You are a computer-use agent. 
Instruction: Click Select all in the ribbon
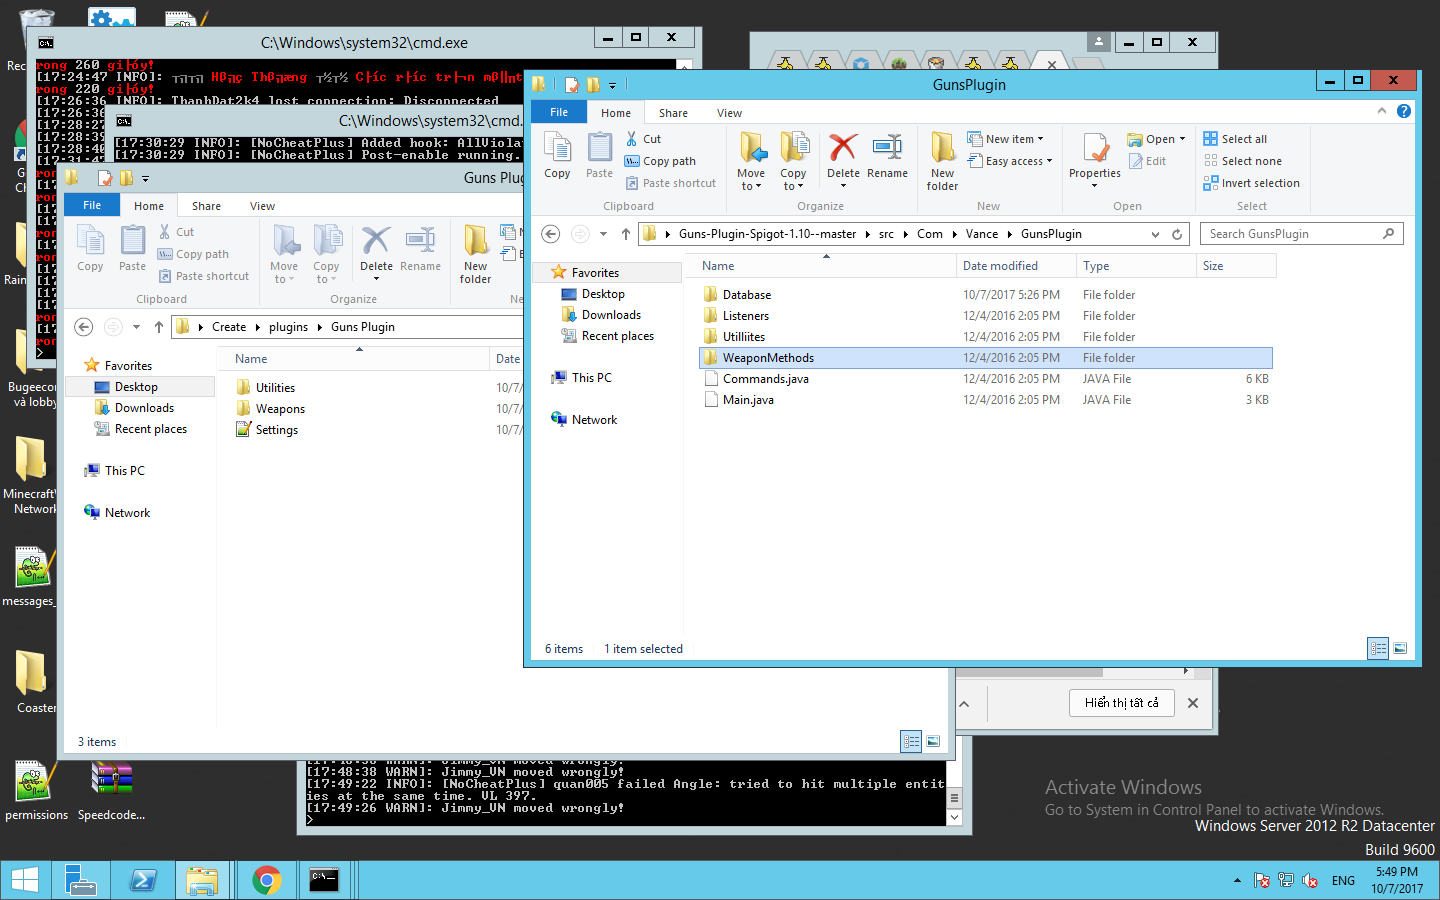[x=1243, y=139]
